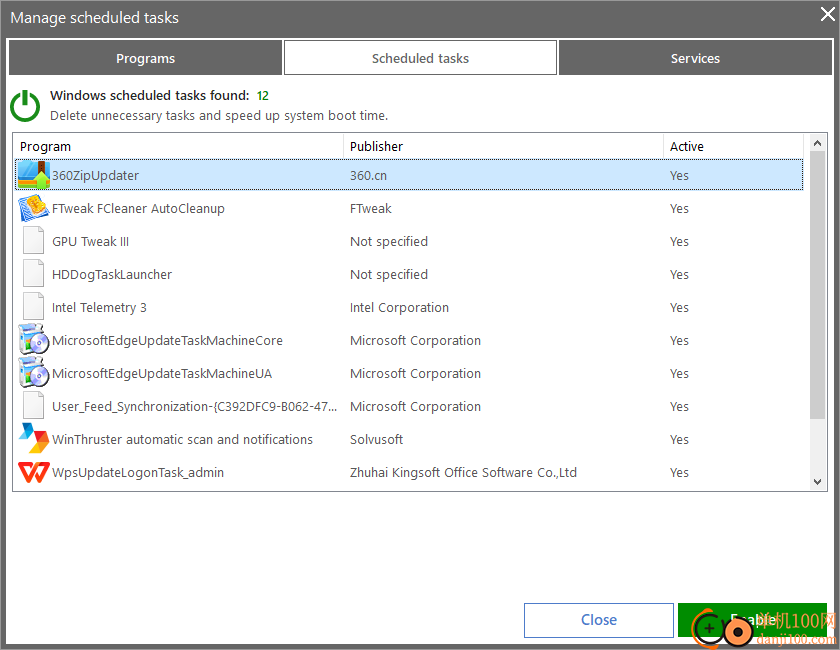Select the User_Feed_Synchronization task
This screenshot has width=840, height=650.
[194, 407]
